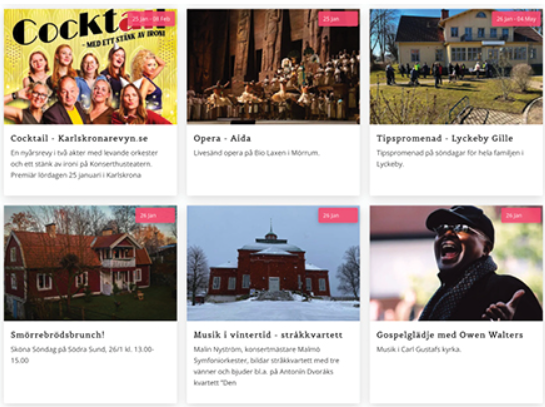The image size is (545, 407).
Task: Open the Smörrebrödsbrunch! event title
Action: coord(58,335)
